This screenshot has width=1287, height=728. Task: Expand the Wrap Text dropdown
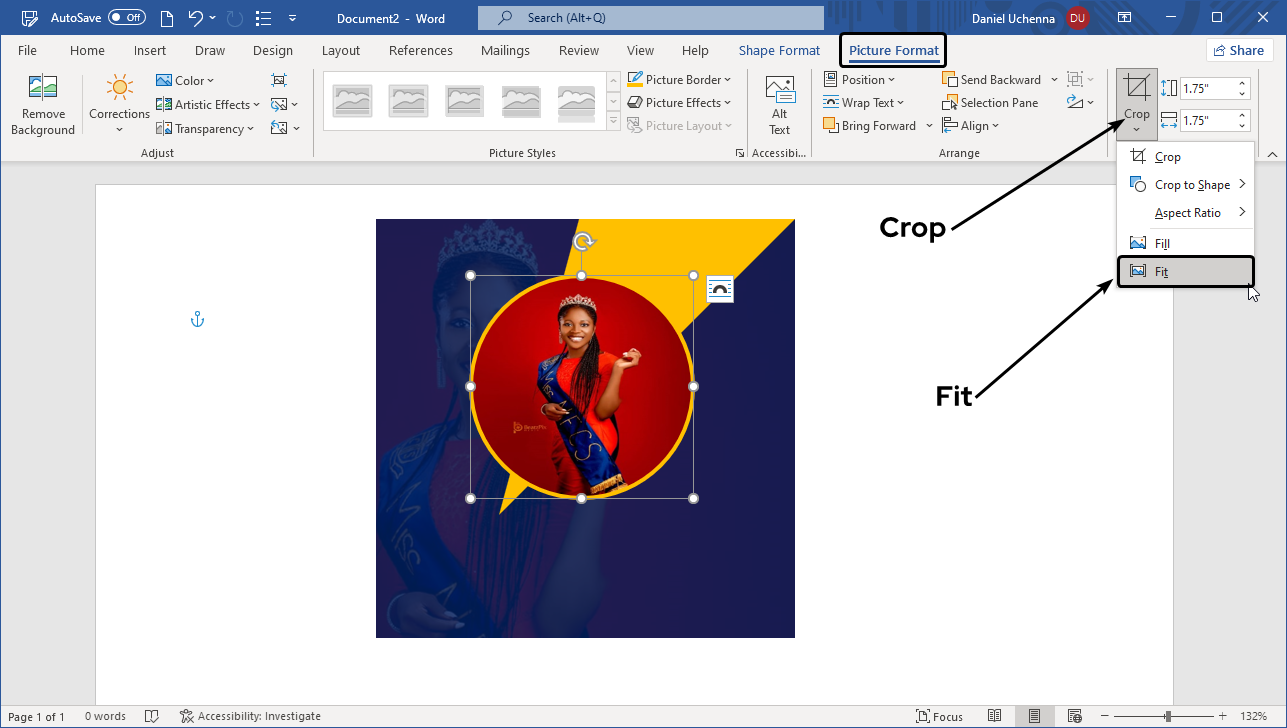pyautogui.click(x=864, y=103)
